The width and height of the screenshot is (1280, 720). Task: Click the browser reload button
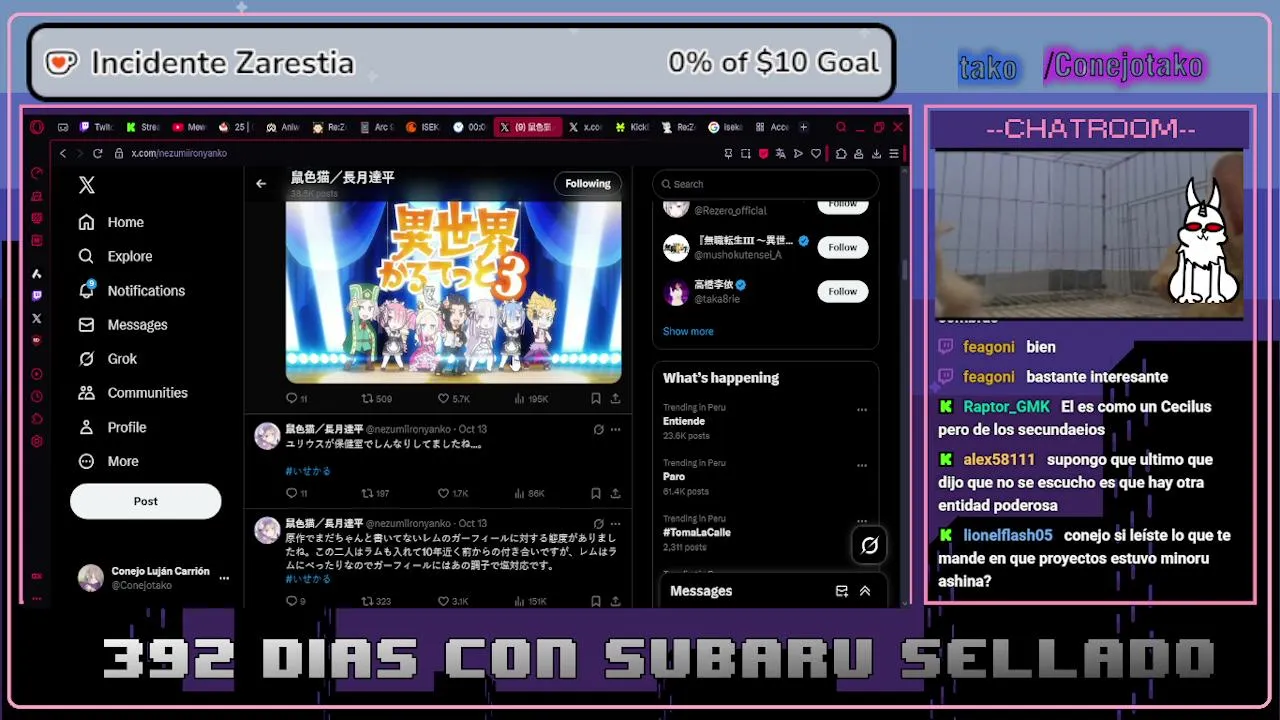pos(98,153)
